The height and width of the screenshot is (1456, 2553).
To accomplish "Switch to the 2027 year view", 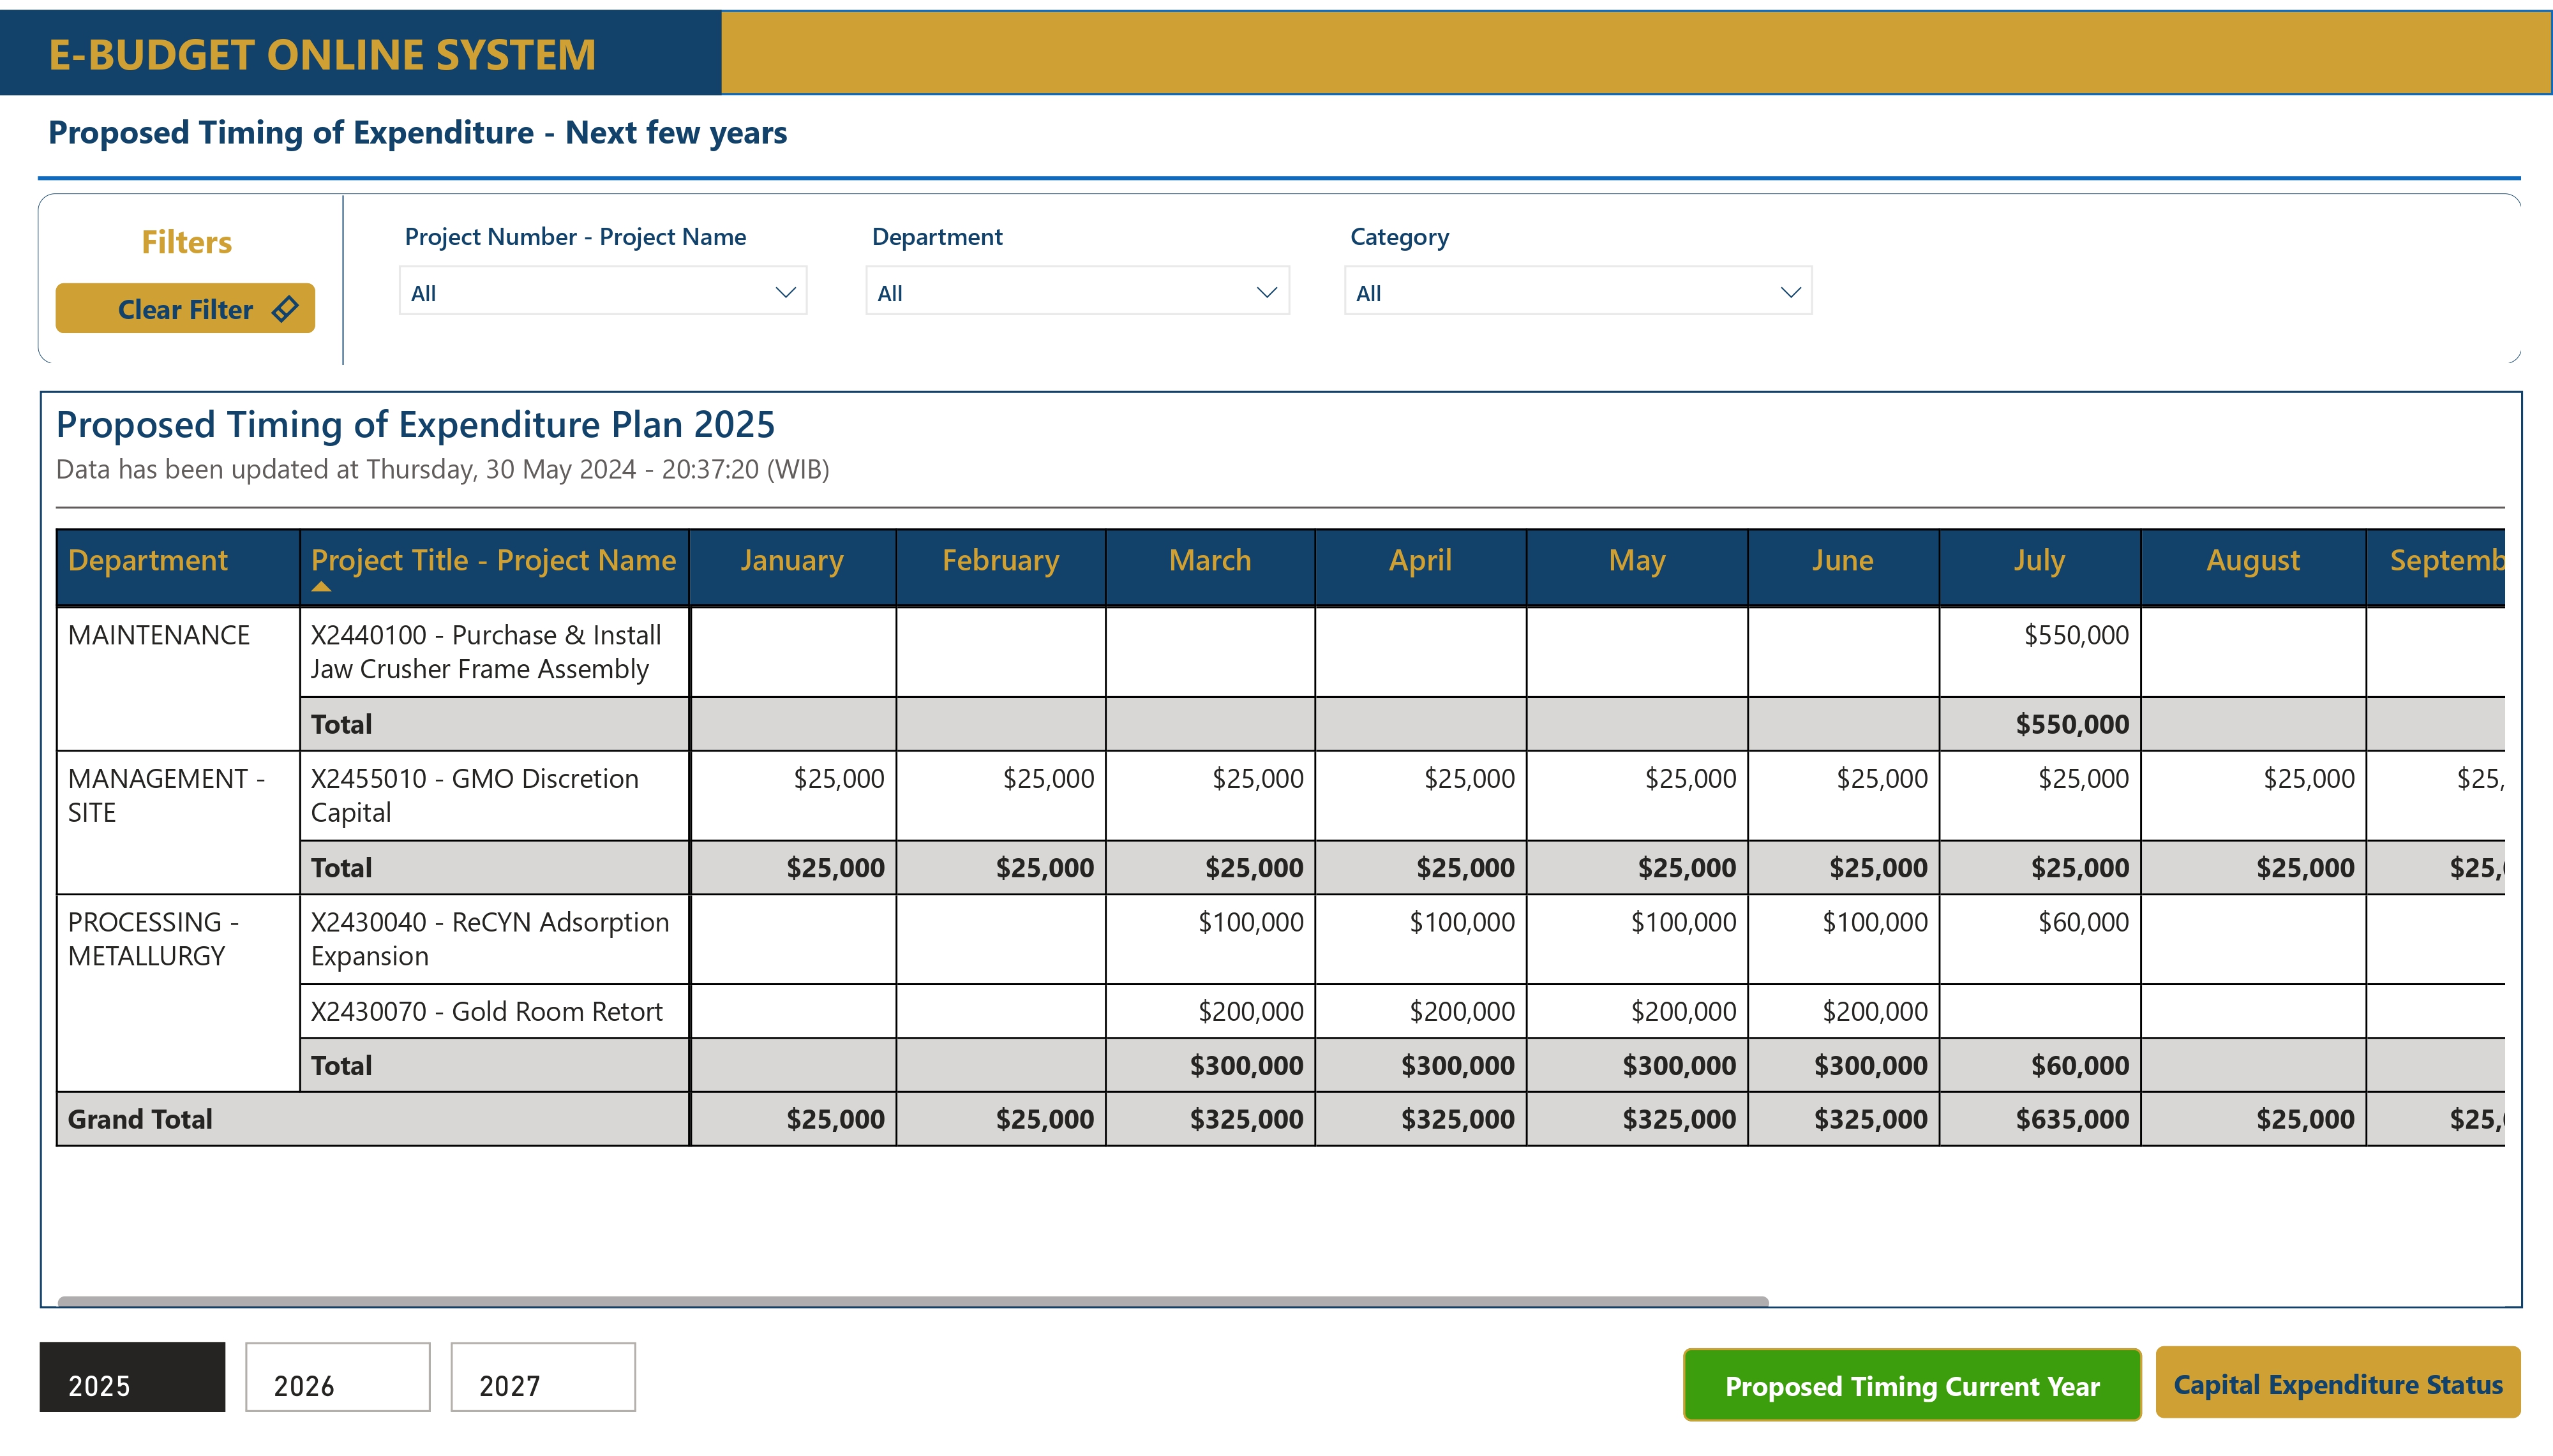I will click(x=543, y=1378).
